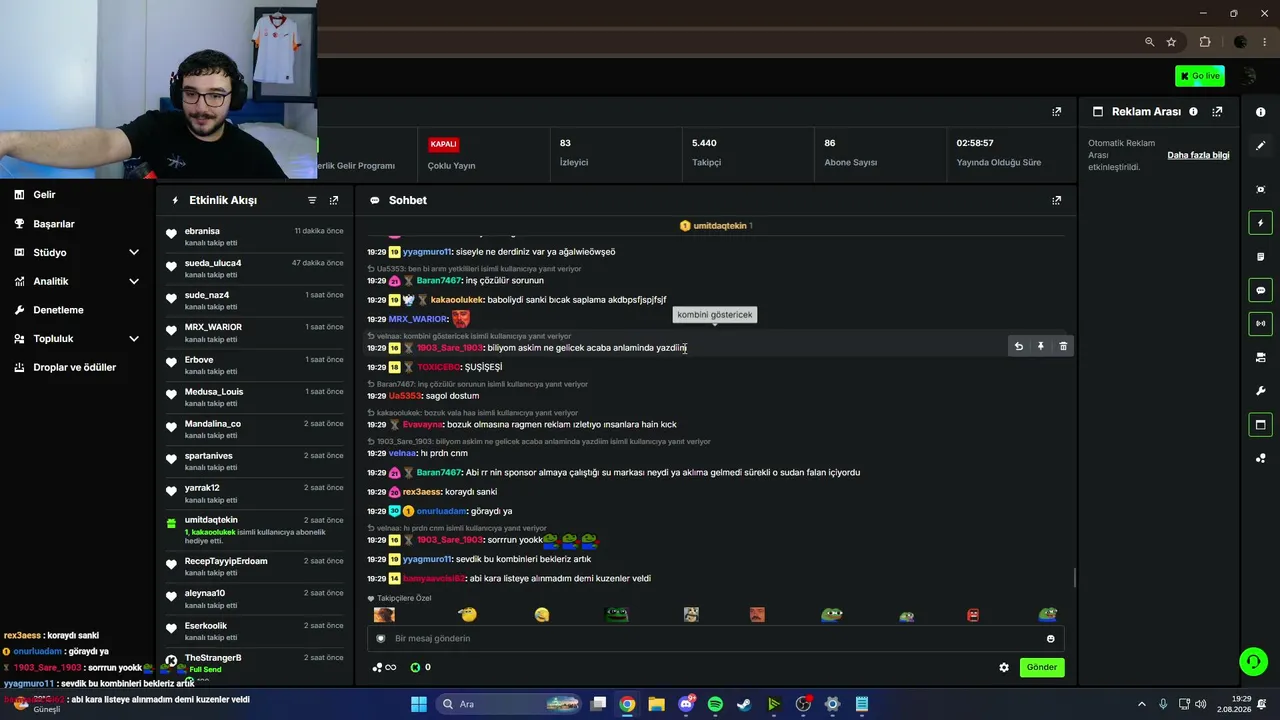
Task: Pin the hovered 1903_Sare_1903 chat message
Action: click(1040, 347)
